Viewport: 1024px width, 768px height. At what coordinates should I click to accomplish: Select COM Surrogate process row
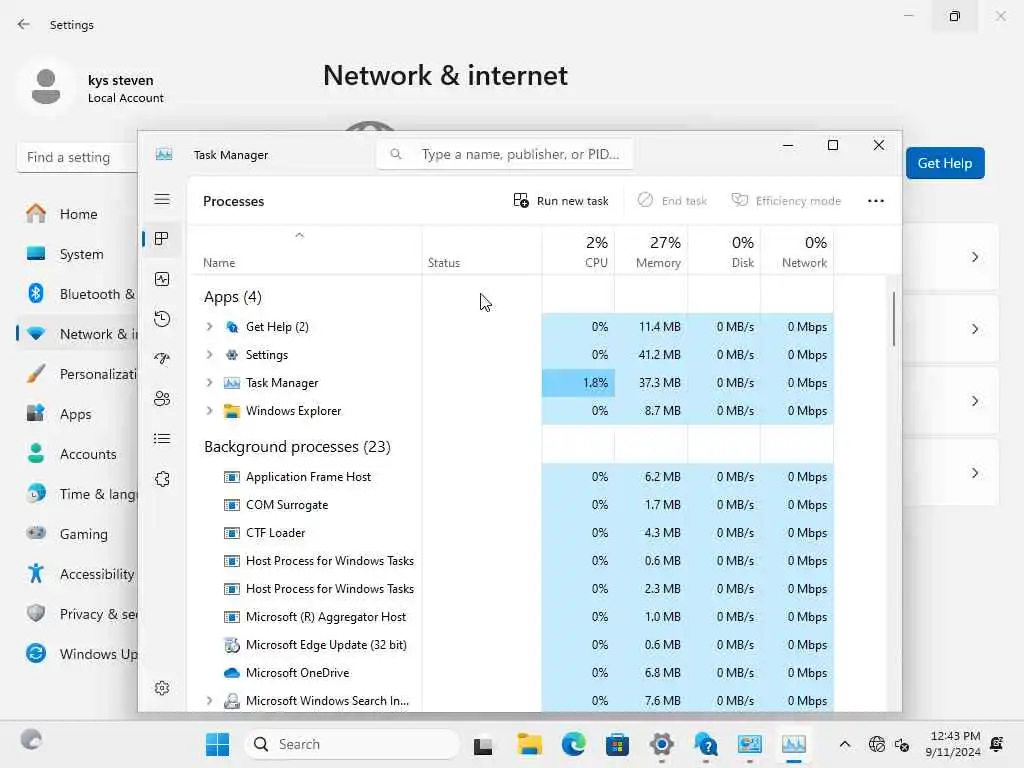point(512,505)
